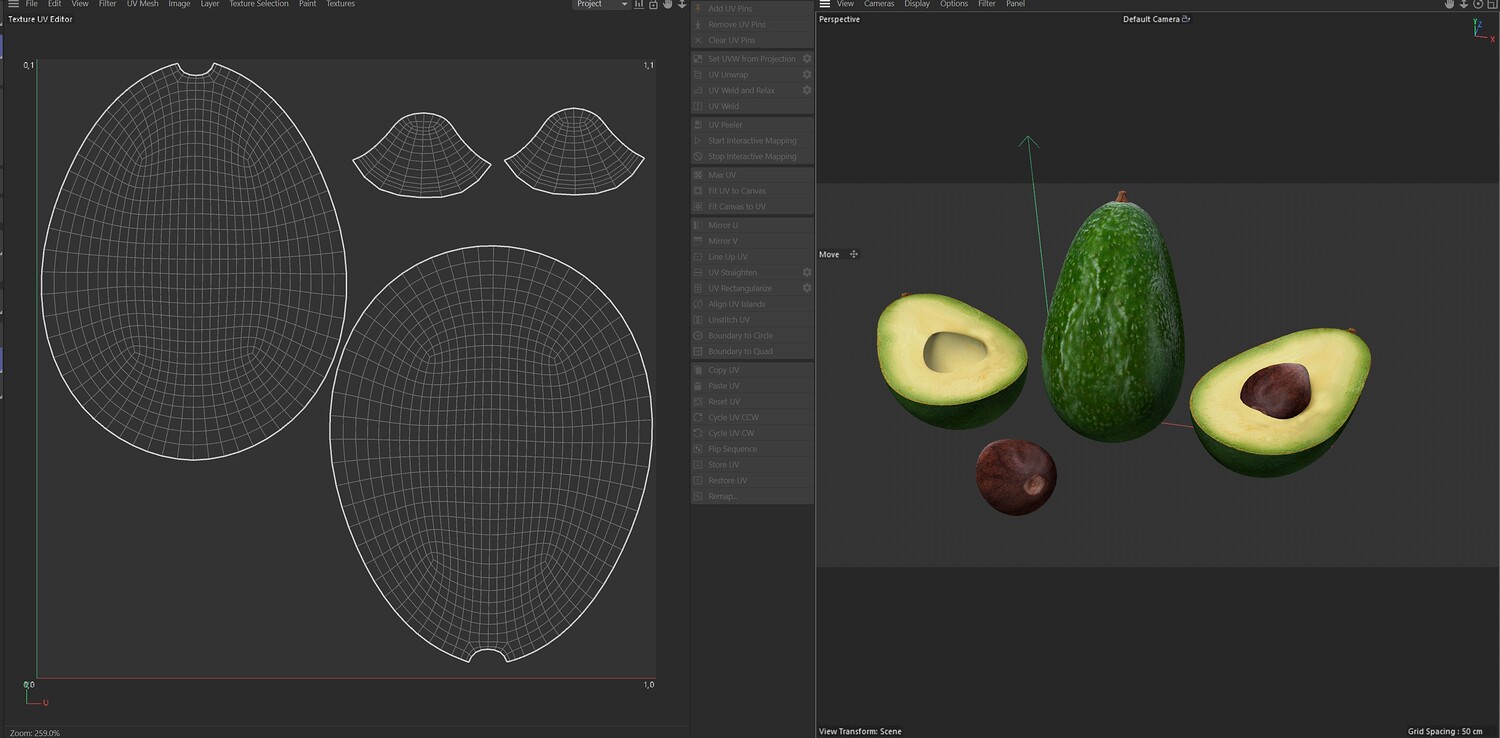Open UV Straighten settings gear
This screenshot has height=738, width=1500.
coord(807,273)
